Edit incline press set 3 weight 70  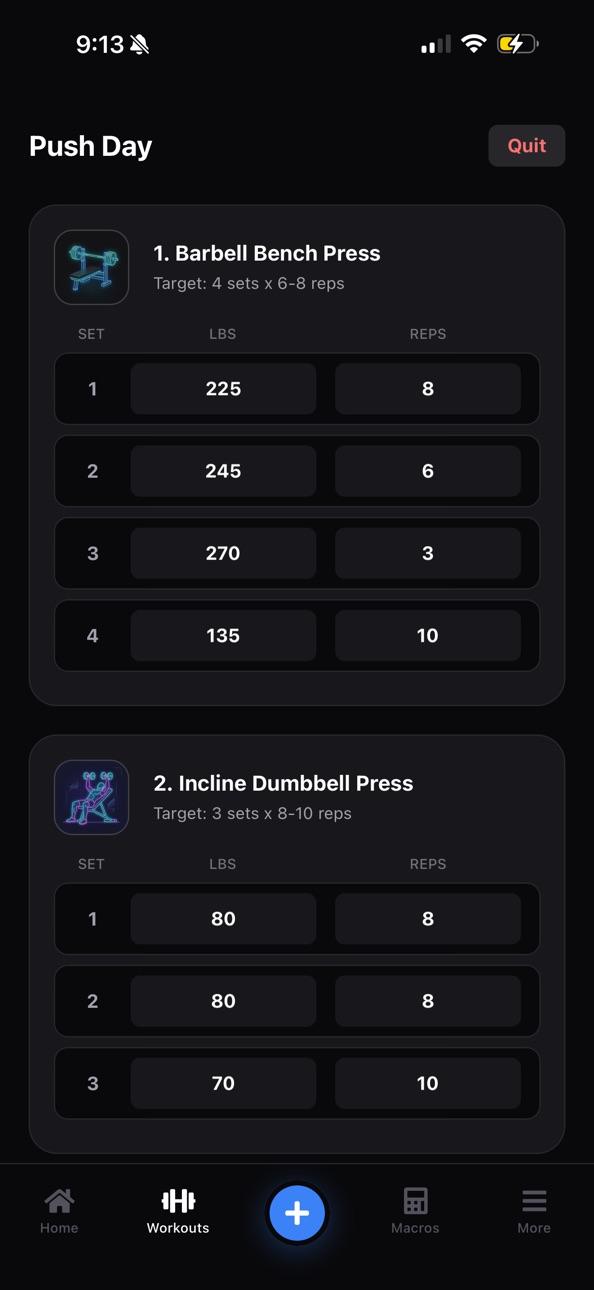(x=223, y=1083)
